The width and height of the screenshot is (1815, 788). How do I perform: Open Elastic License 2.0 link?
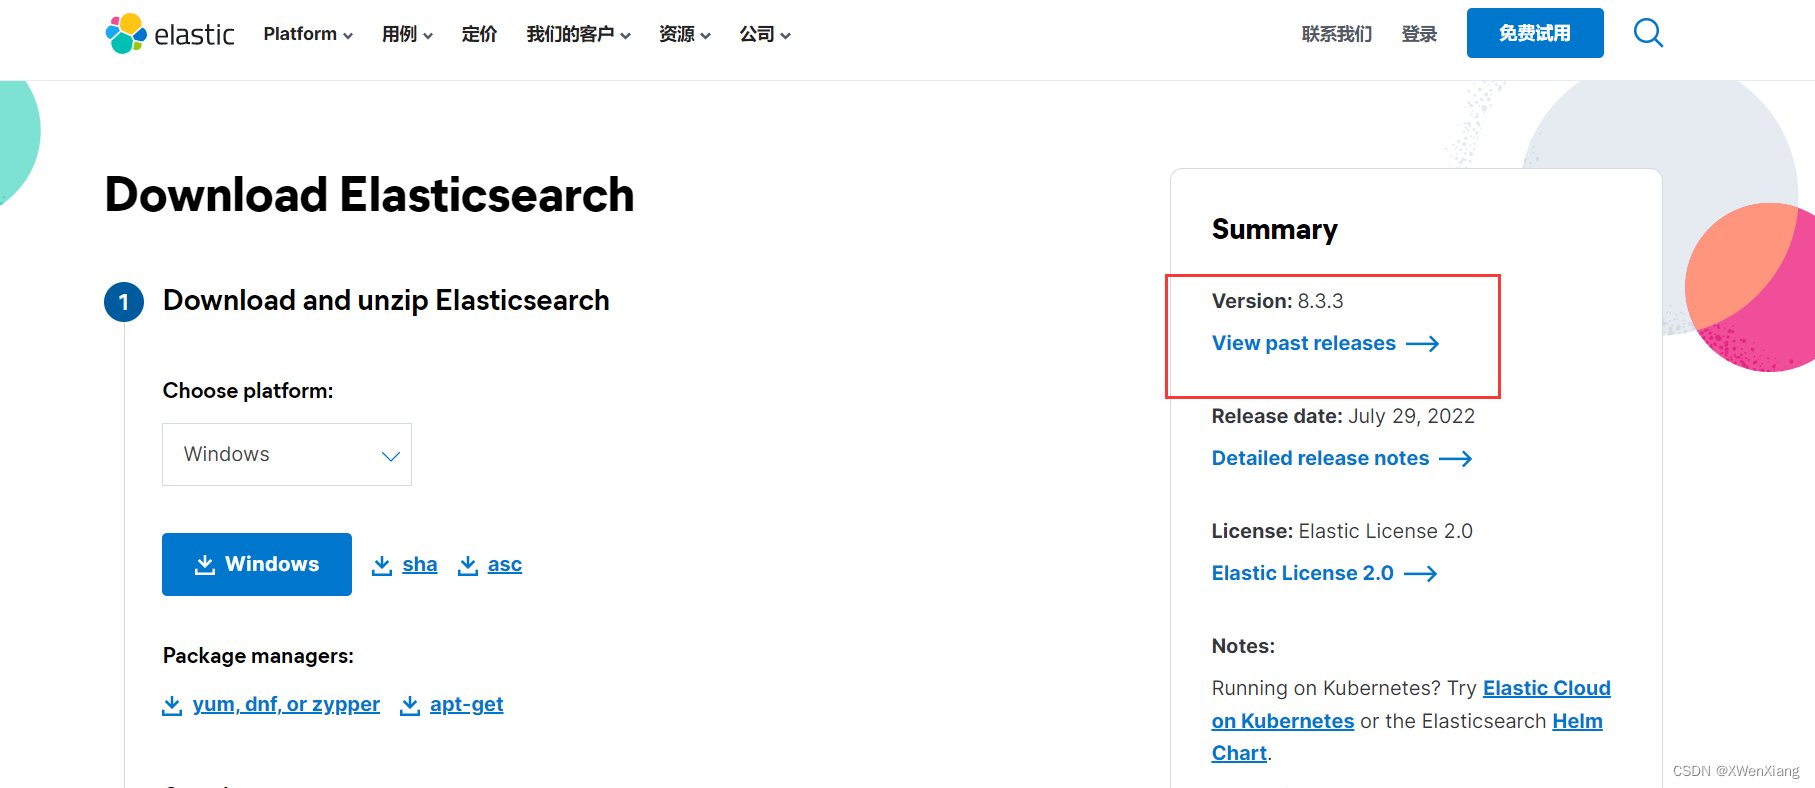point(1302,573)
